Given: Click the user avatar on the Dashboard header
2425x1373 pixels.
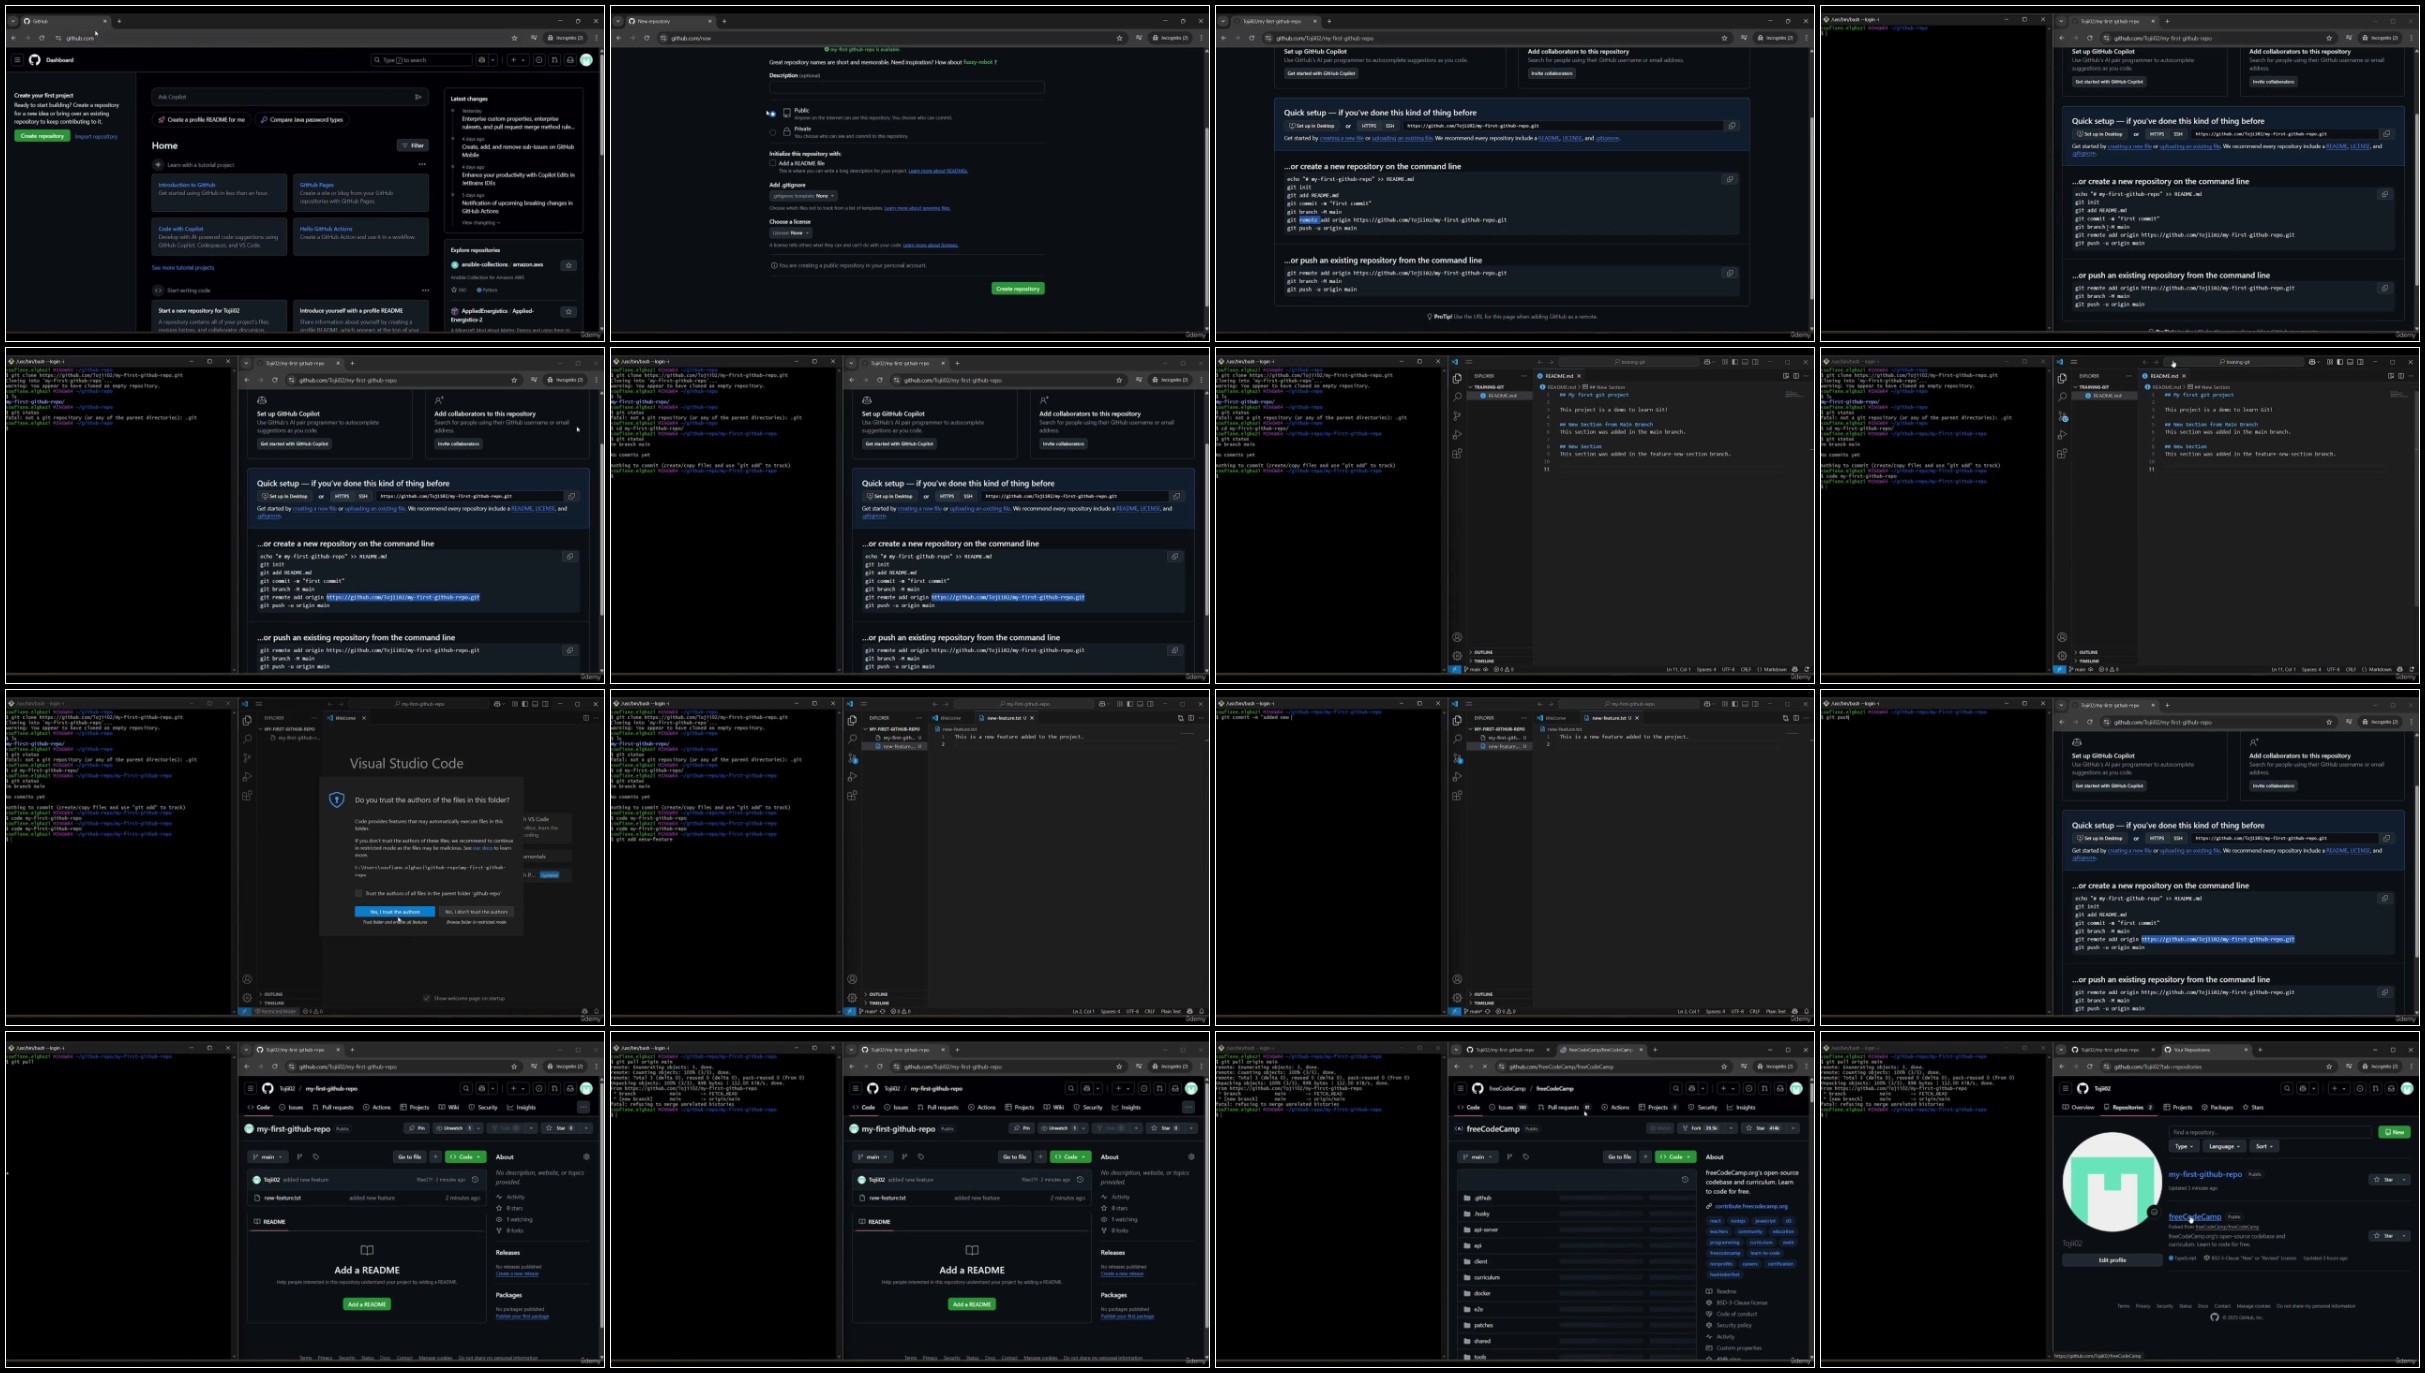Looking at the screenshot, I should [587, 60].
